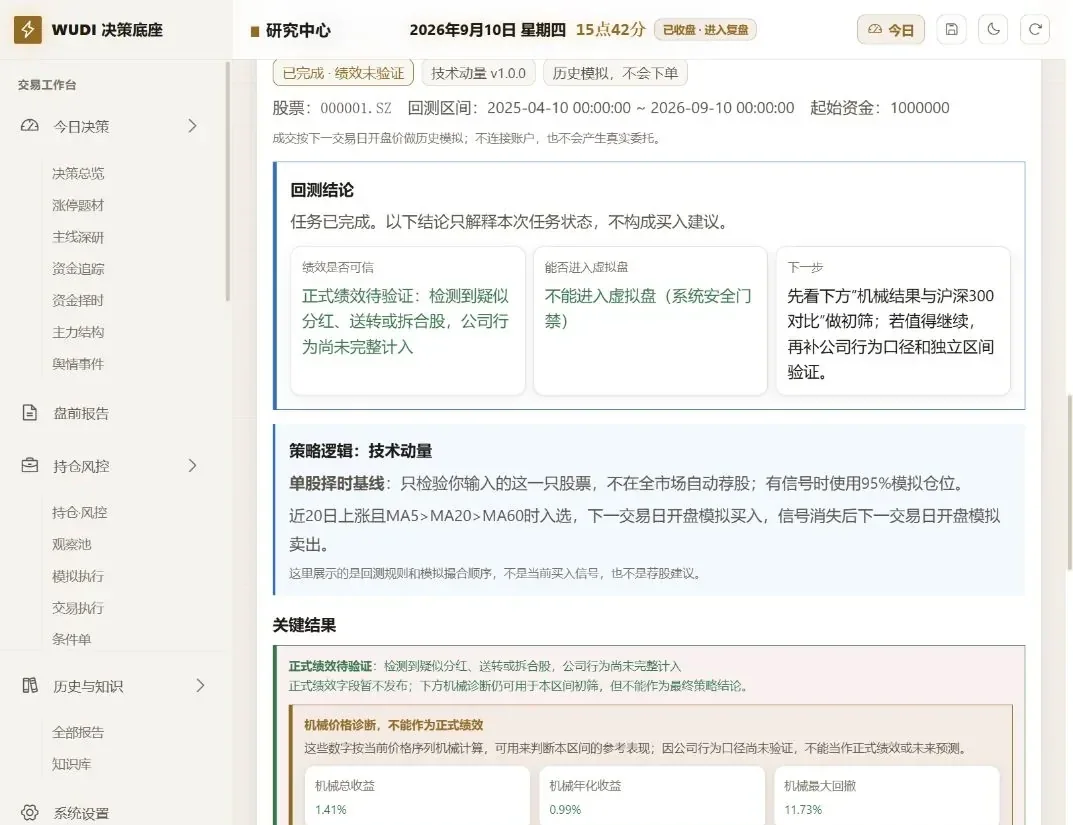Open 交易执行 in sidebar
1073x825 pixels.
coord(78,607)
